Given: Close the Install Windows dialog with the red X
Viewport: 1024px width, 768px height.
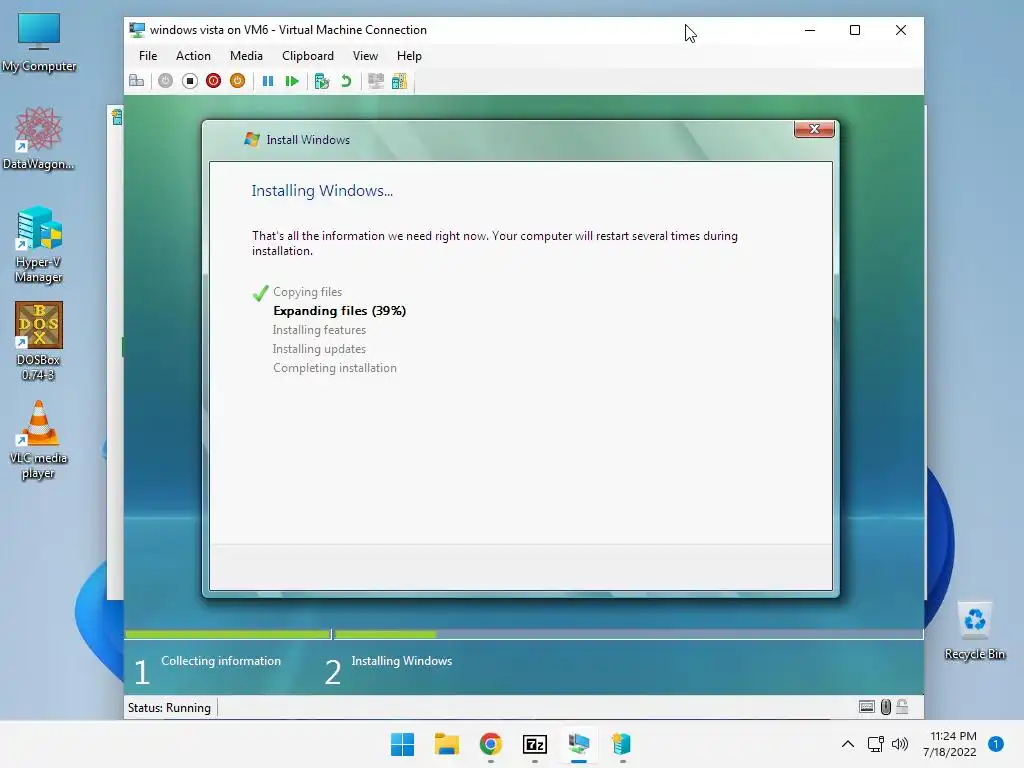Looking at the screenshot, I should 814,129.
